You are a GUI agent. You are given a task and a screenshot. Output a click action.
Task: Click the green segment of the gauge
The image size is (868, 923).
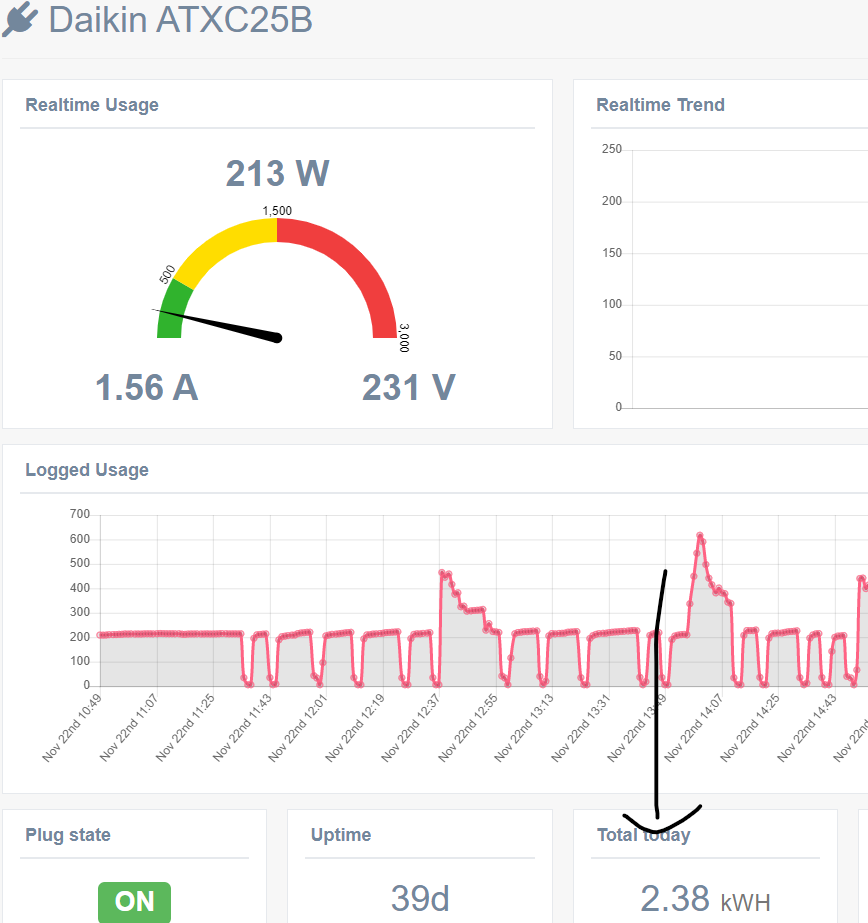[x=172, y=311]
